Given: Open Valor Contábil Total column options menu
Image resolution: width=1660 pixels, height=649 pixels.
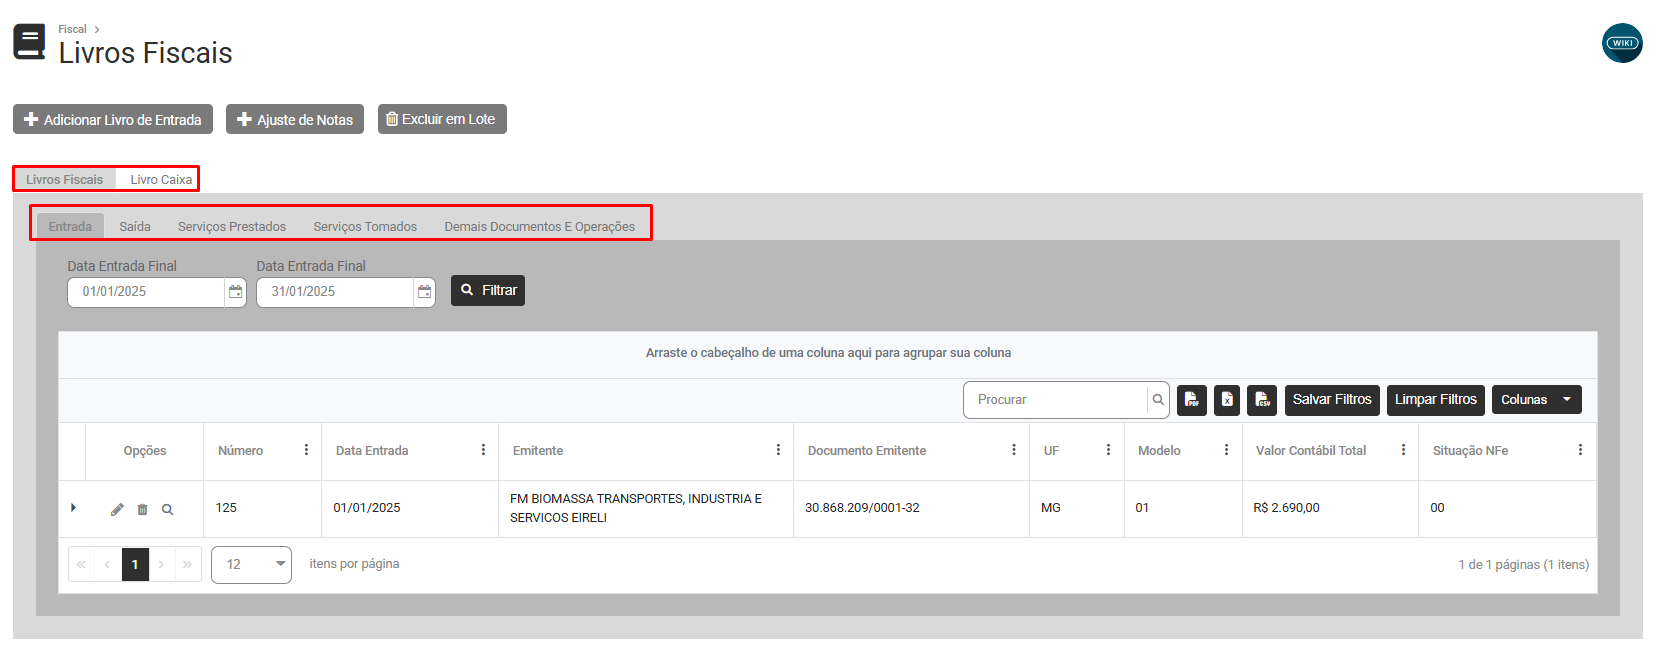Looking at the screenshot, I should coord(1403,450).
